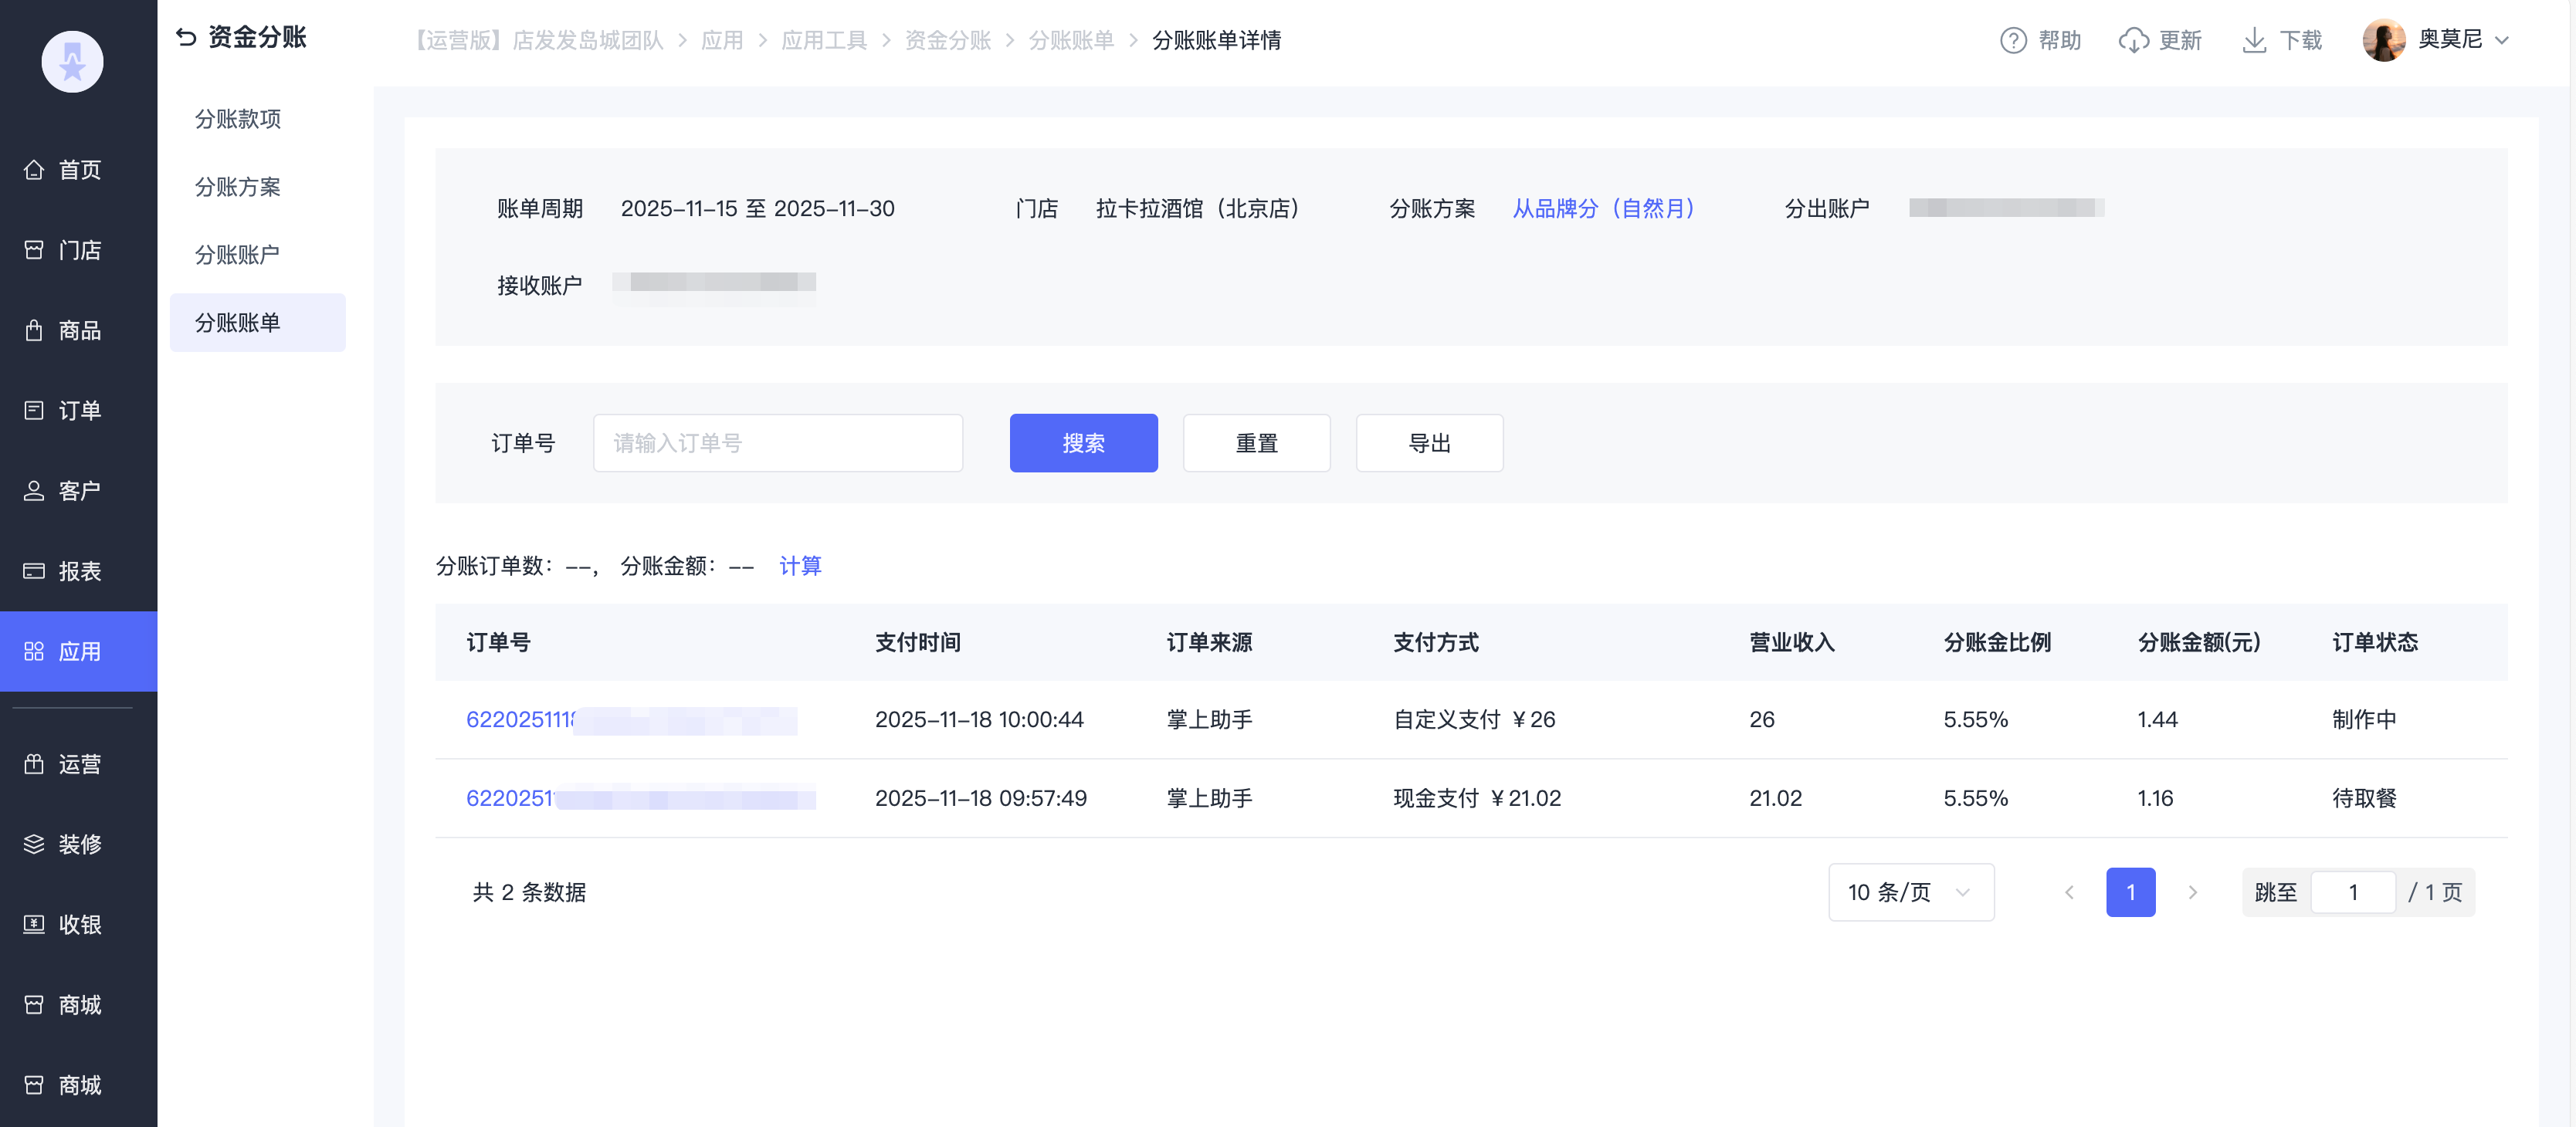Open 从品牌分（自然月）scheme link
Viewport: 2576px width, 1127px height.
click(x=1603, y=209)
